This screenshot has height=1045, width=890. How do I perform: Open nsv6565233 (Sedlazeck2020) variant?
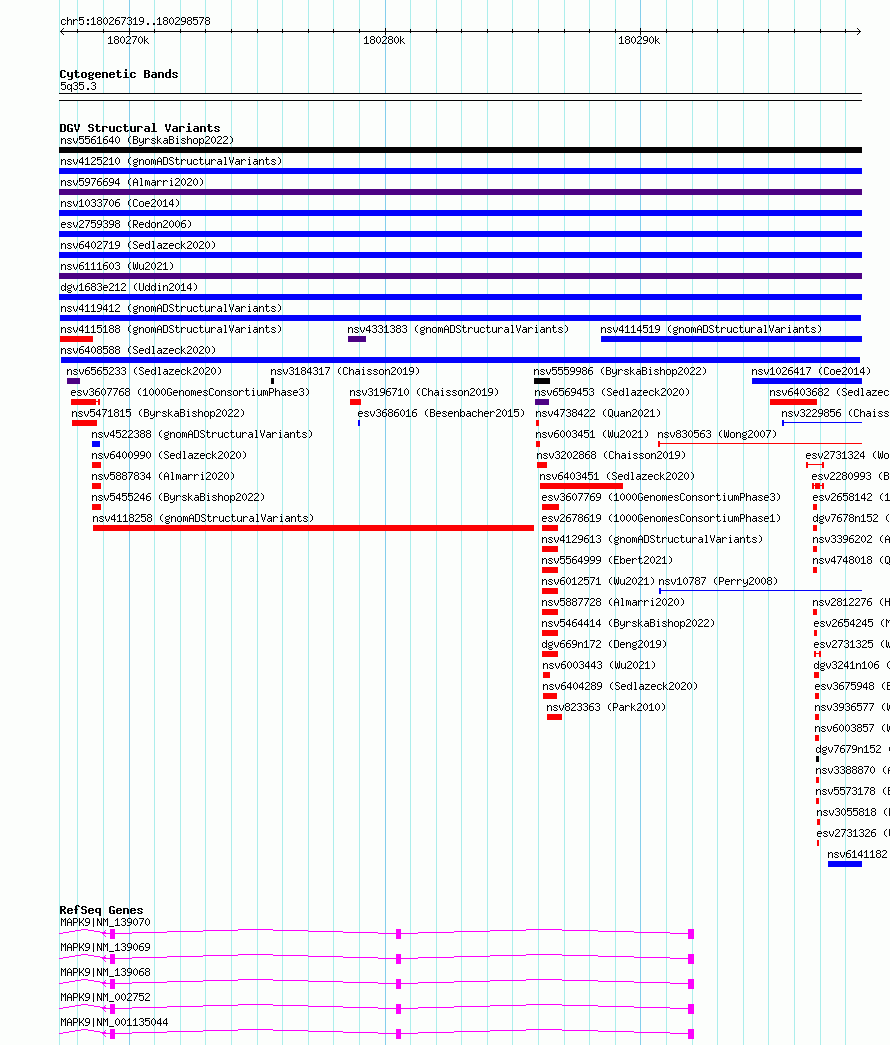pyautogui.click(x=144, y=371)
